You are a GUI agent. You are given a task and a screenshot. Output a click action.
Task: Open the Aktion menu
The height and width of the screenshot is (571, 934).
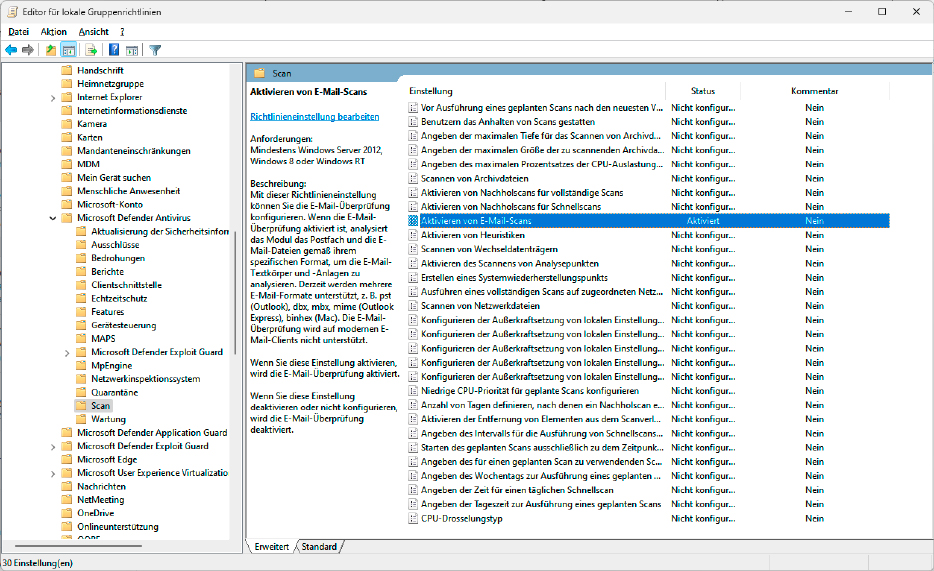pyautogui.click(x=54, y=32)
